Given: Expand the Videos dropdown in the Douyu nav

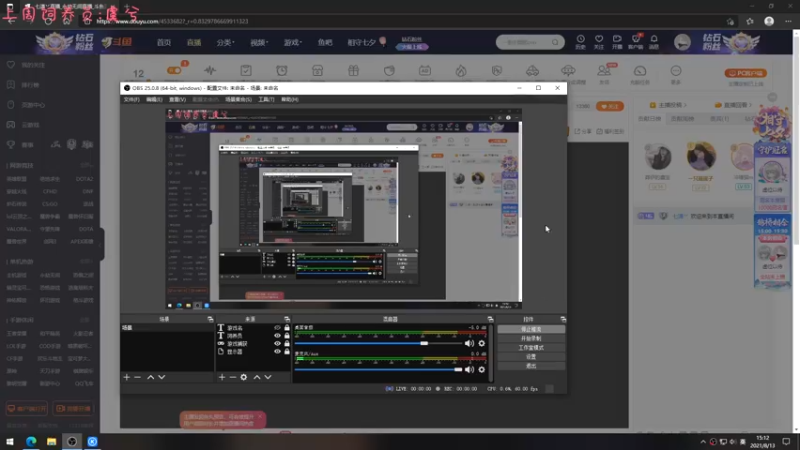Looking at the screenshot, I should 259,42.
